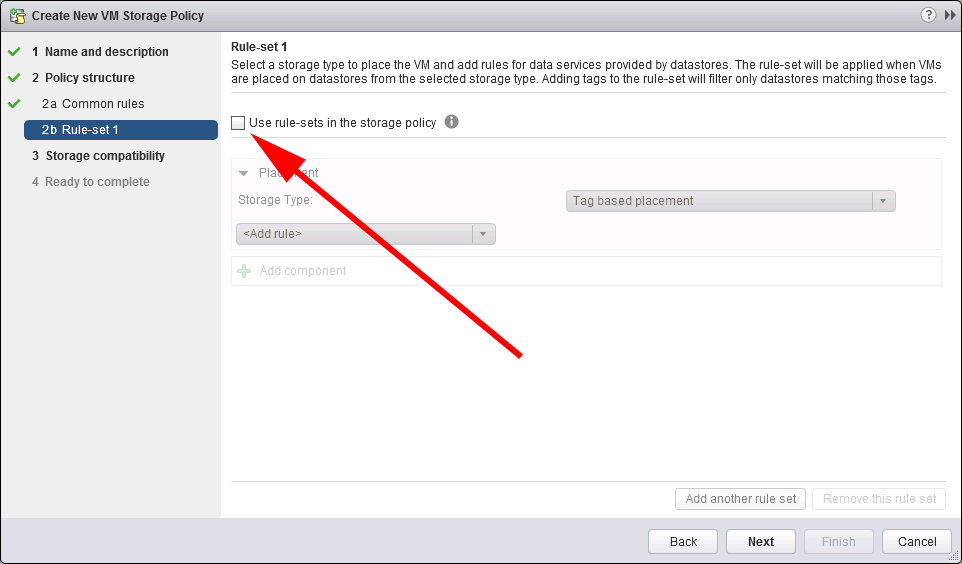Image resolution: width=962 pixels, height=564 pixels.
Task: Click the Back button
Action: point(683,541)
